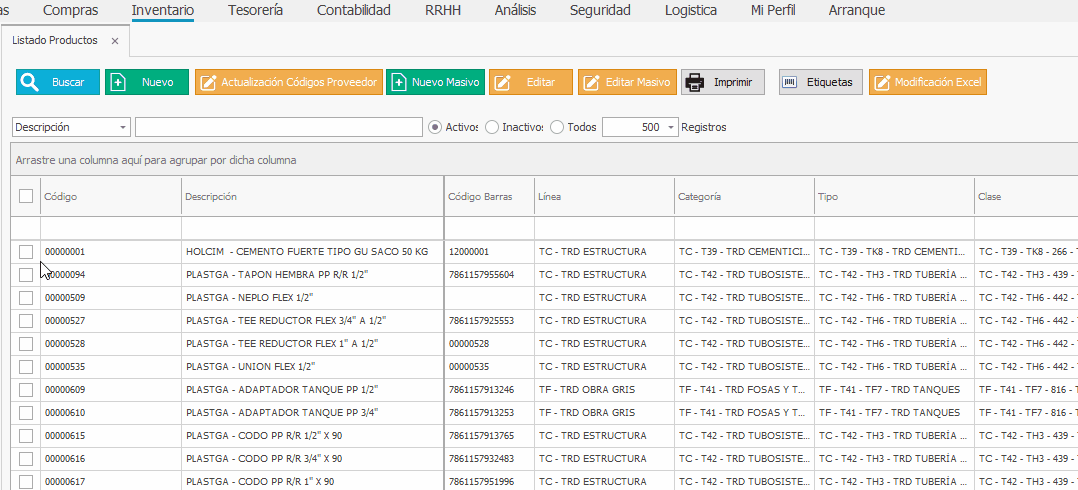Click the Editar Masivo pencil icon

(x=591, y=82)
